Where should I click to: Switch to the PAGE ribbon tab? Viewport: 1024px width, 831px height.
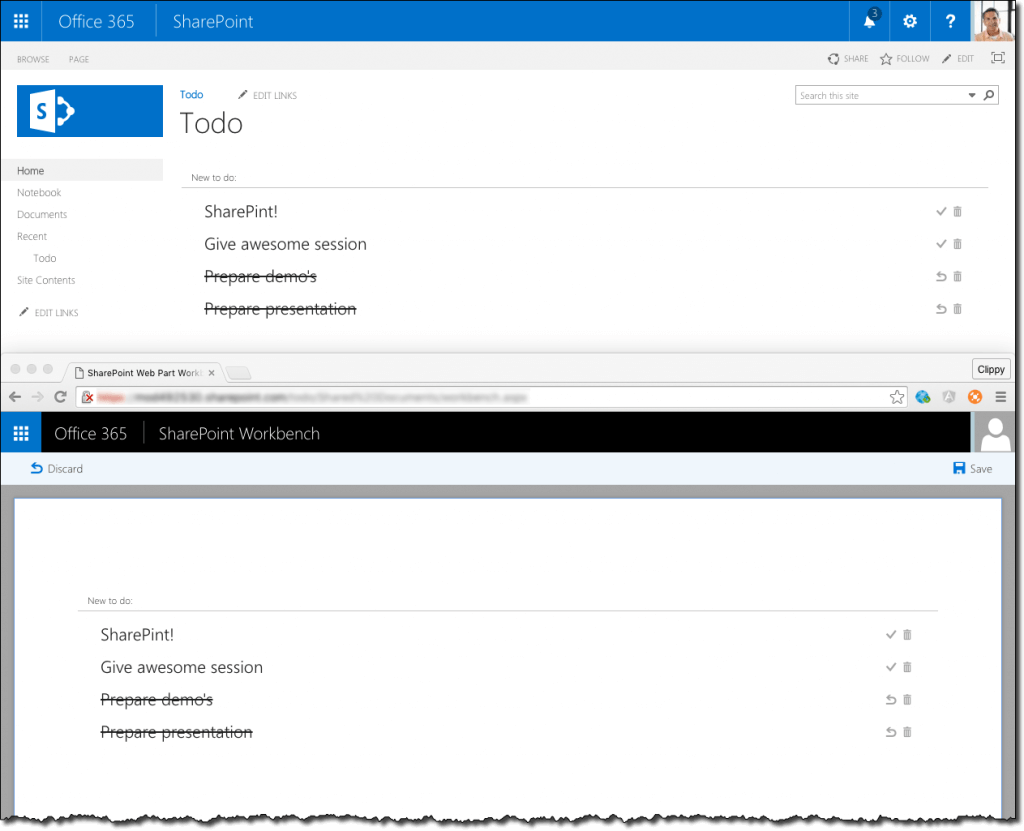pos(78,59)
